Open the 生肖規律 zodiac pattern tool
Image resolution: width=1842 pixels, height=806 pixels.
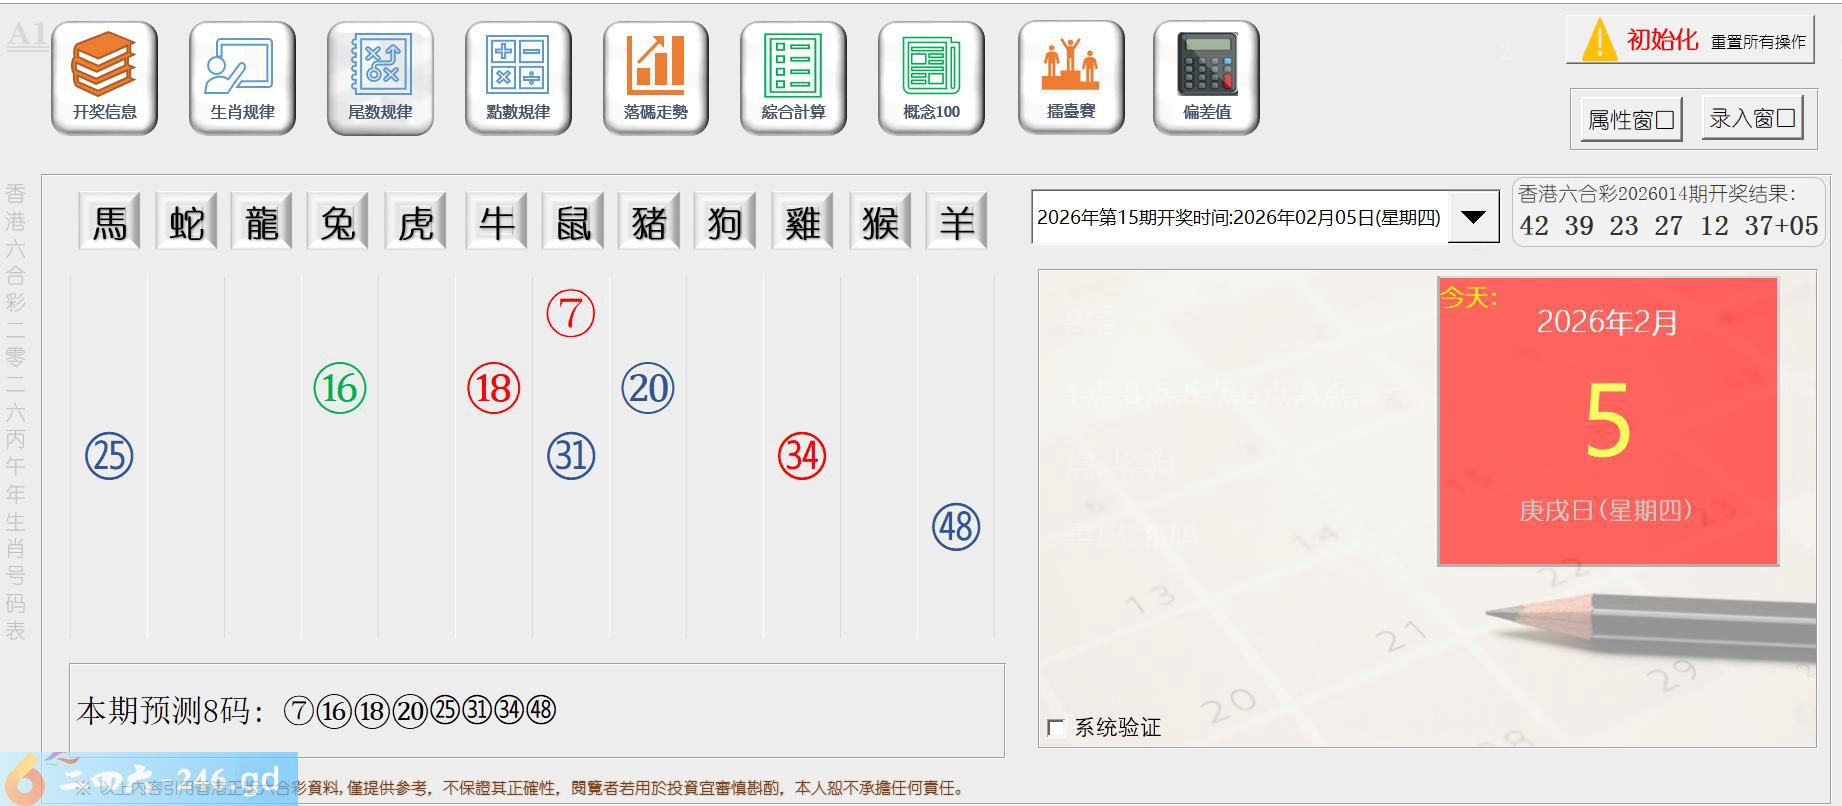pos(242,77)
